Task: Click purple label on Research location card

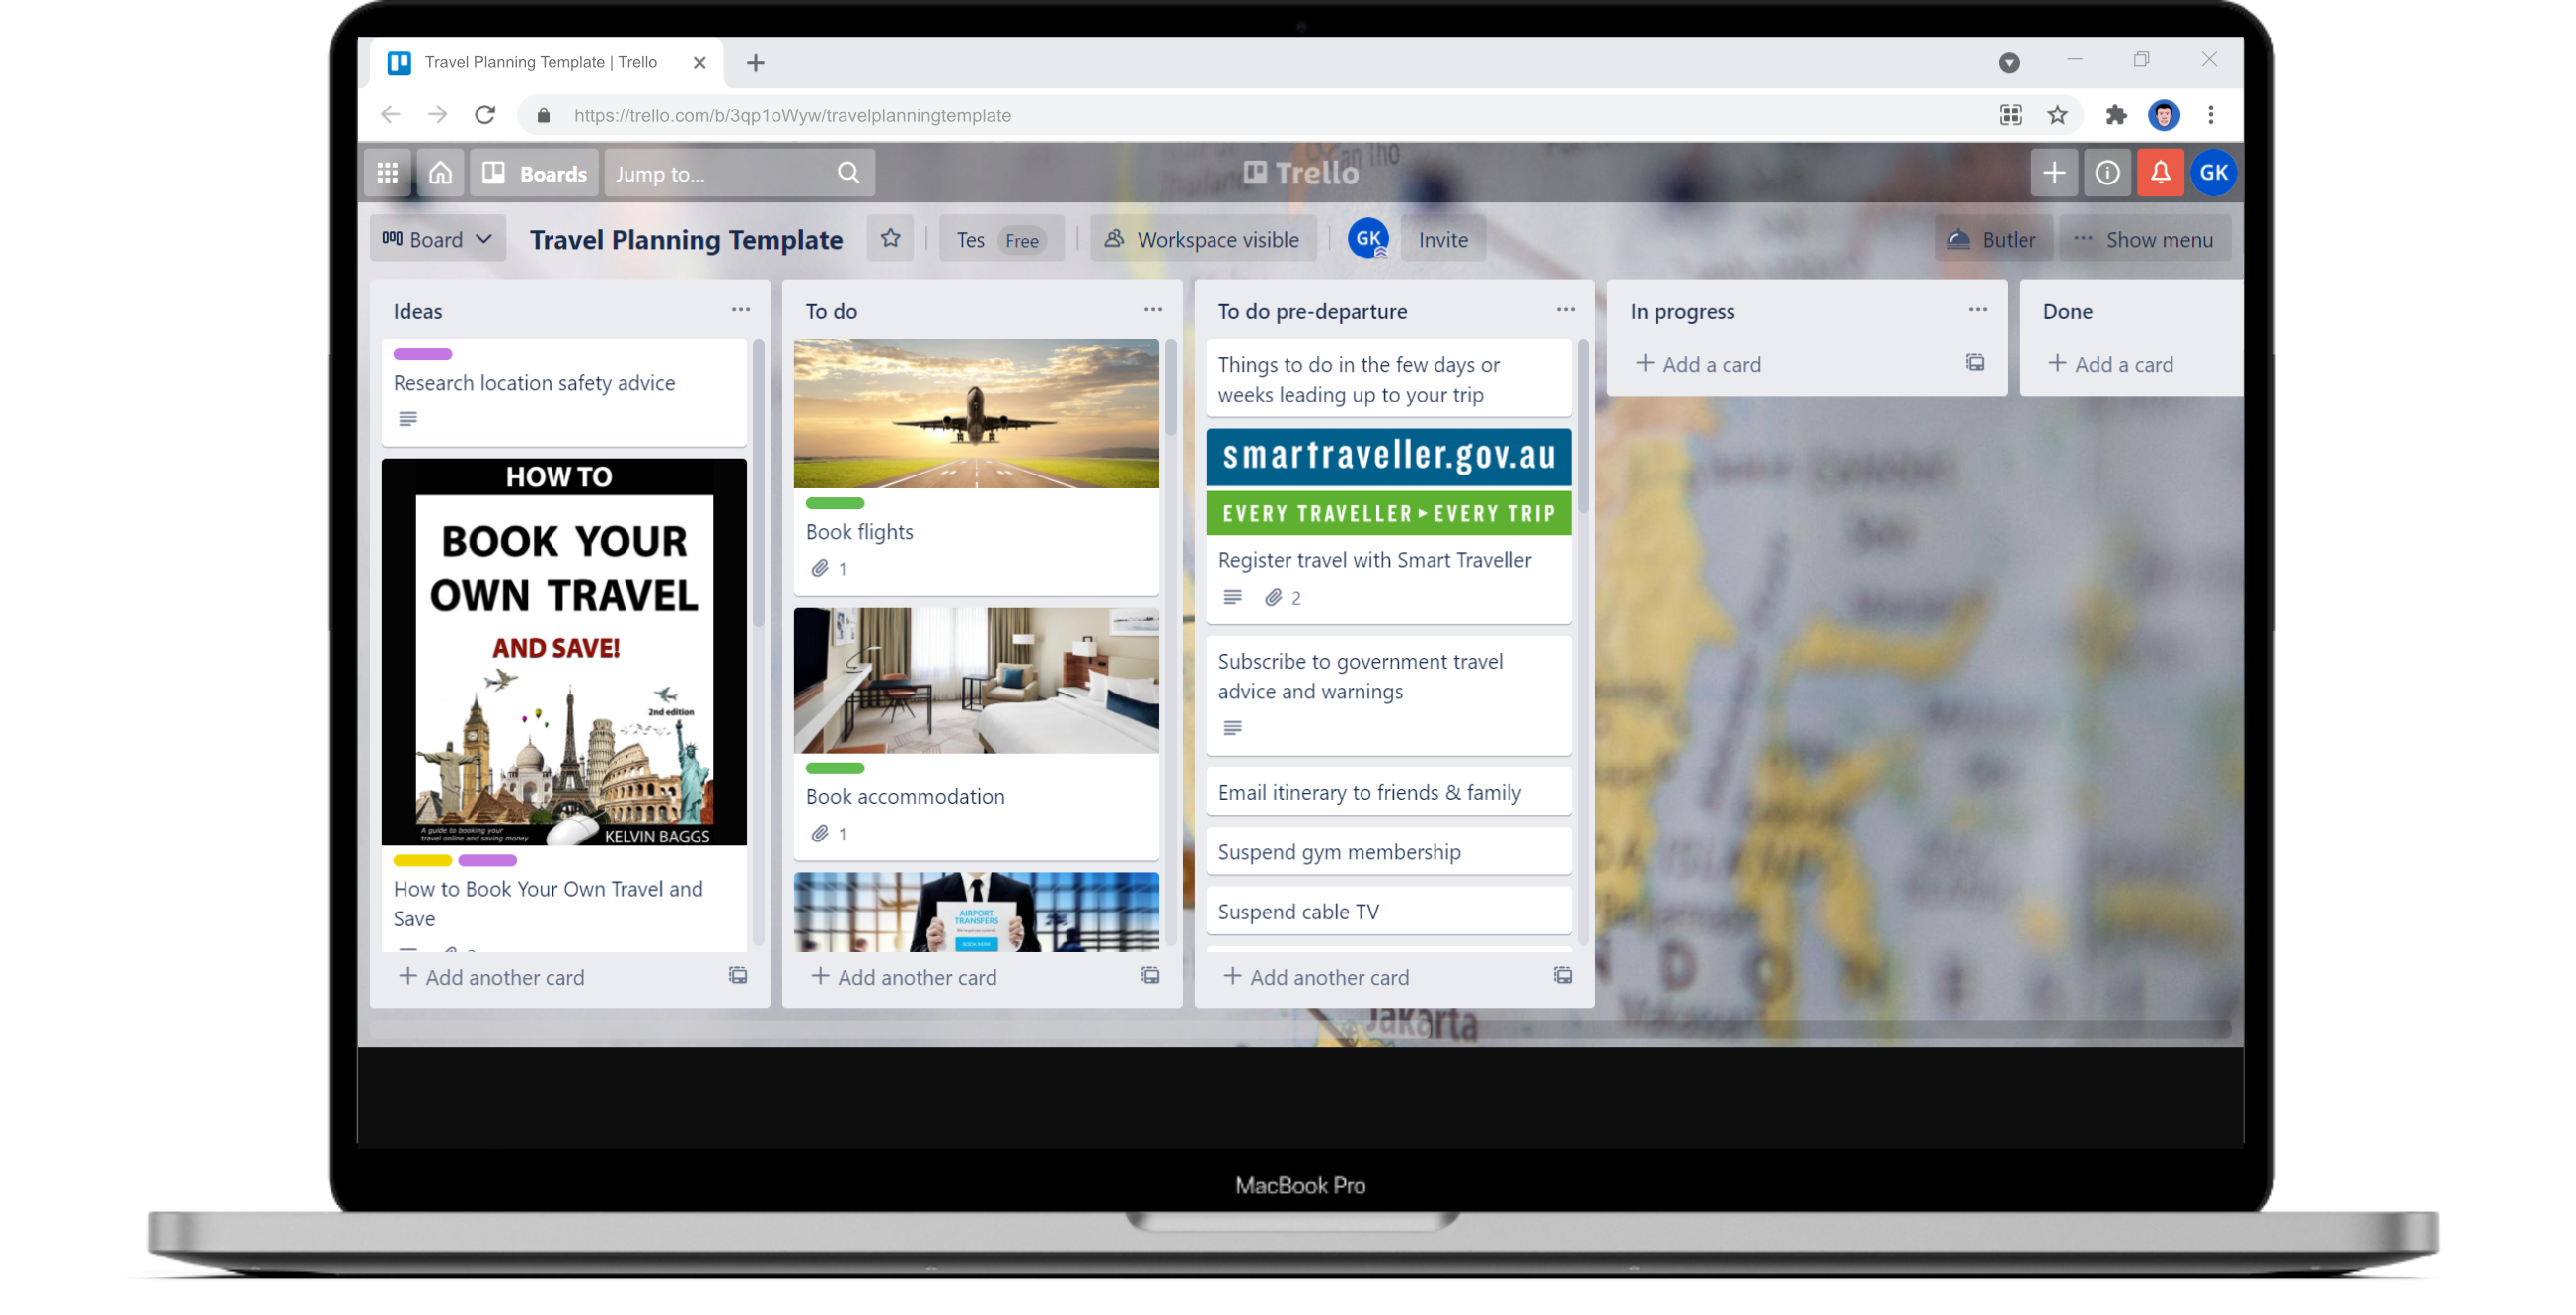Action: [423, 354]
